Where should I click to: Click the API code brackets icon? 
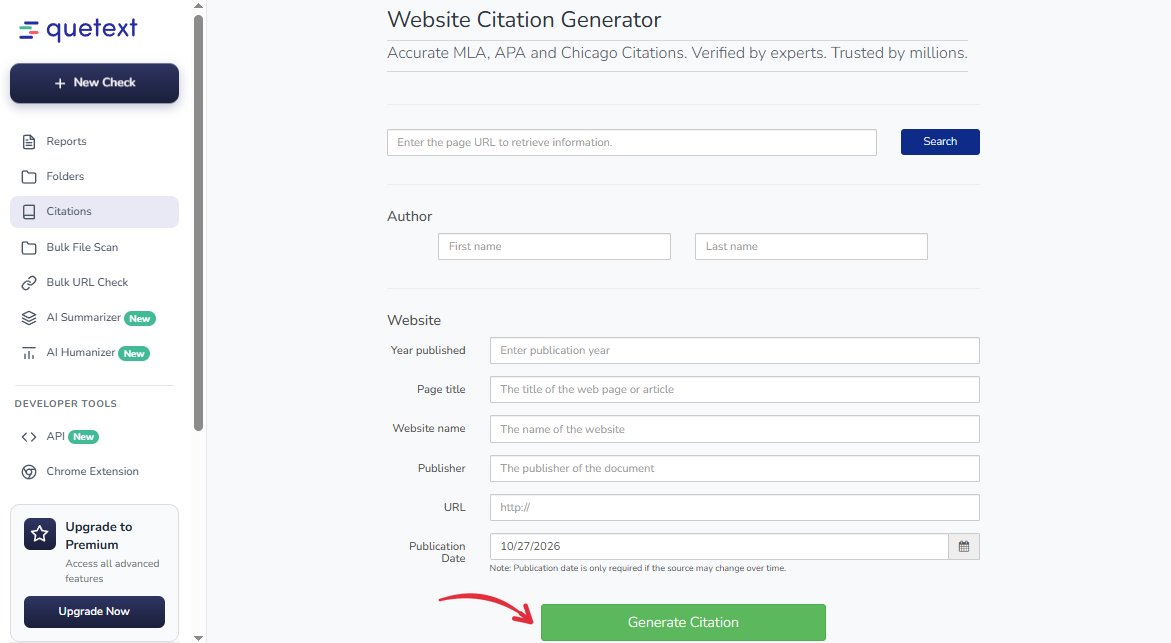(29, 437)
